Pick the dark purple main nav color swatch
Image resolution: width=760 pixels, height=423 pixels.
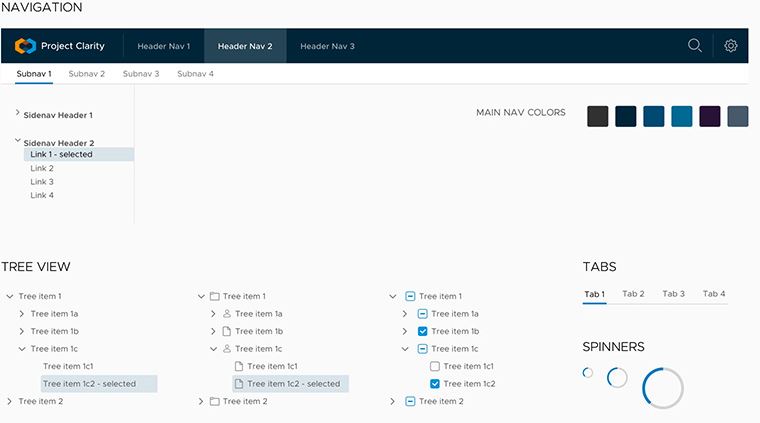[x=710, y=116]
